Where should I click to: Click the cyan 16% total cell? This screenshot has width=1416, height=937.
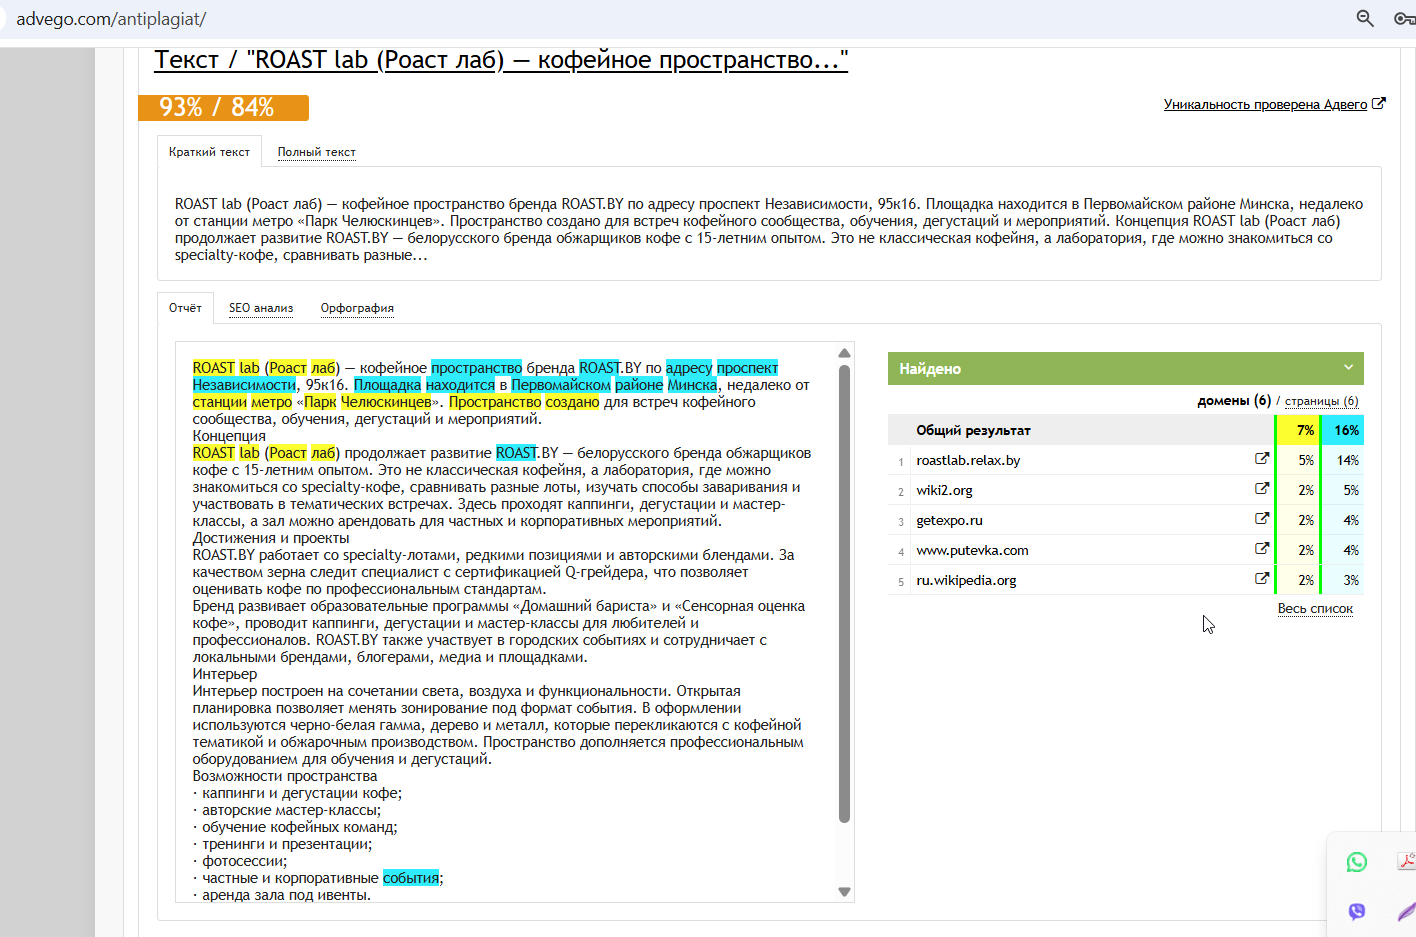pos(1343,430)
